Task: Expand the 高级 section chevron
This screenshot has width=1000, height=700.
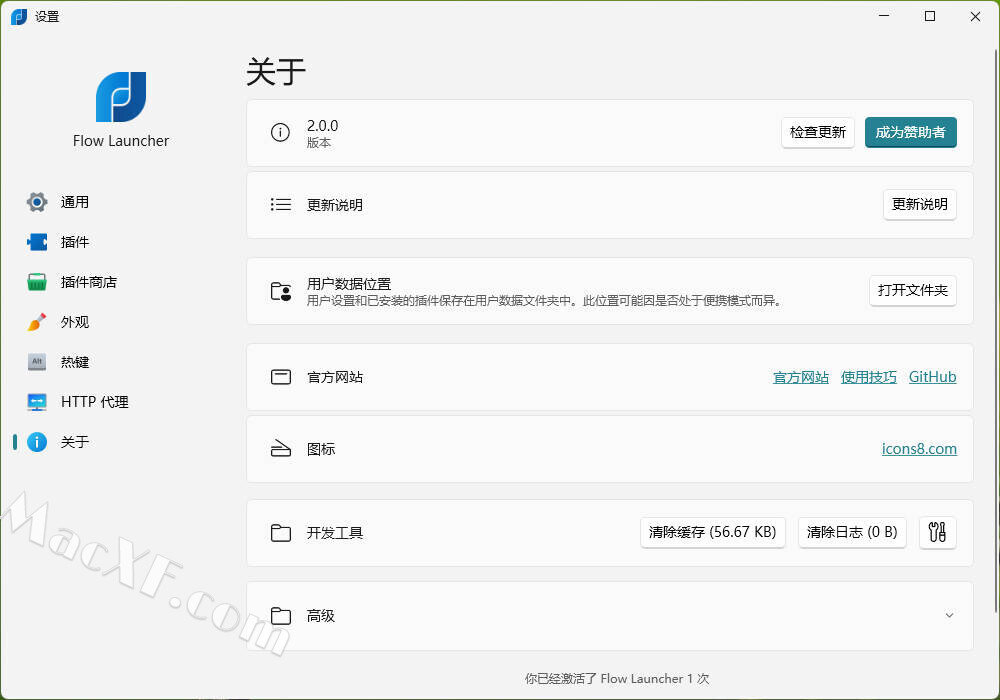Action: 949,616
